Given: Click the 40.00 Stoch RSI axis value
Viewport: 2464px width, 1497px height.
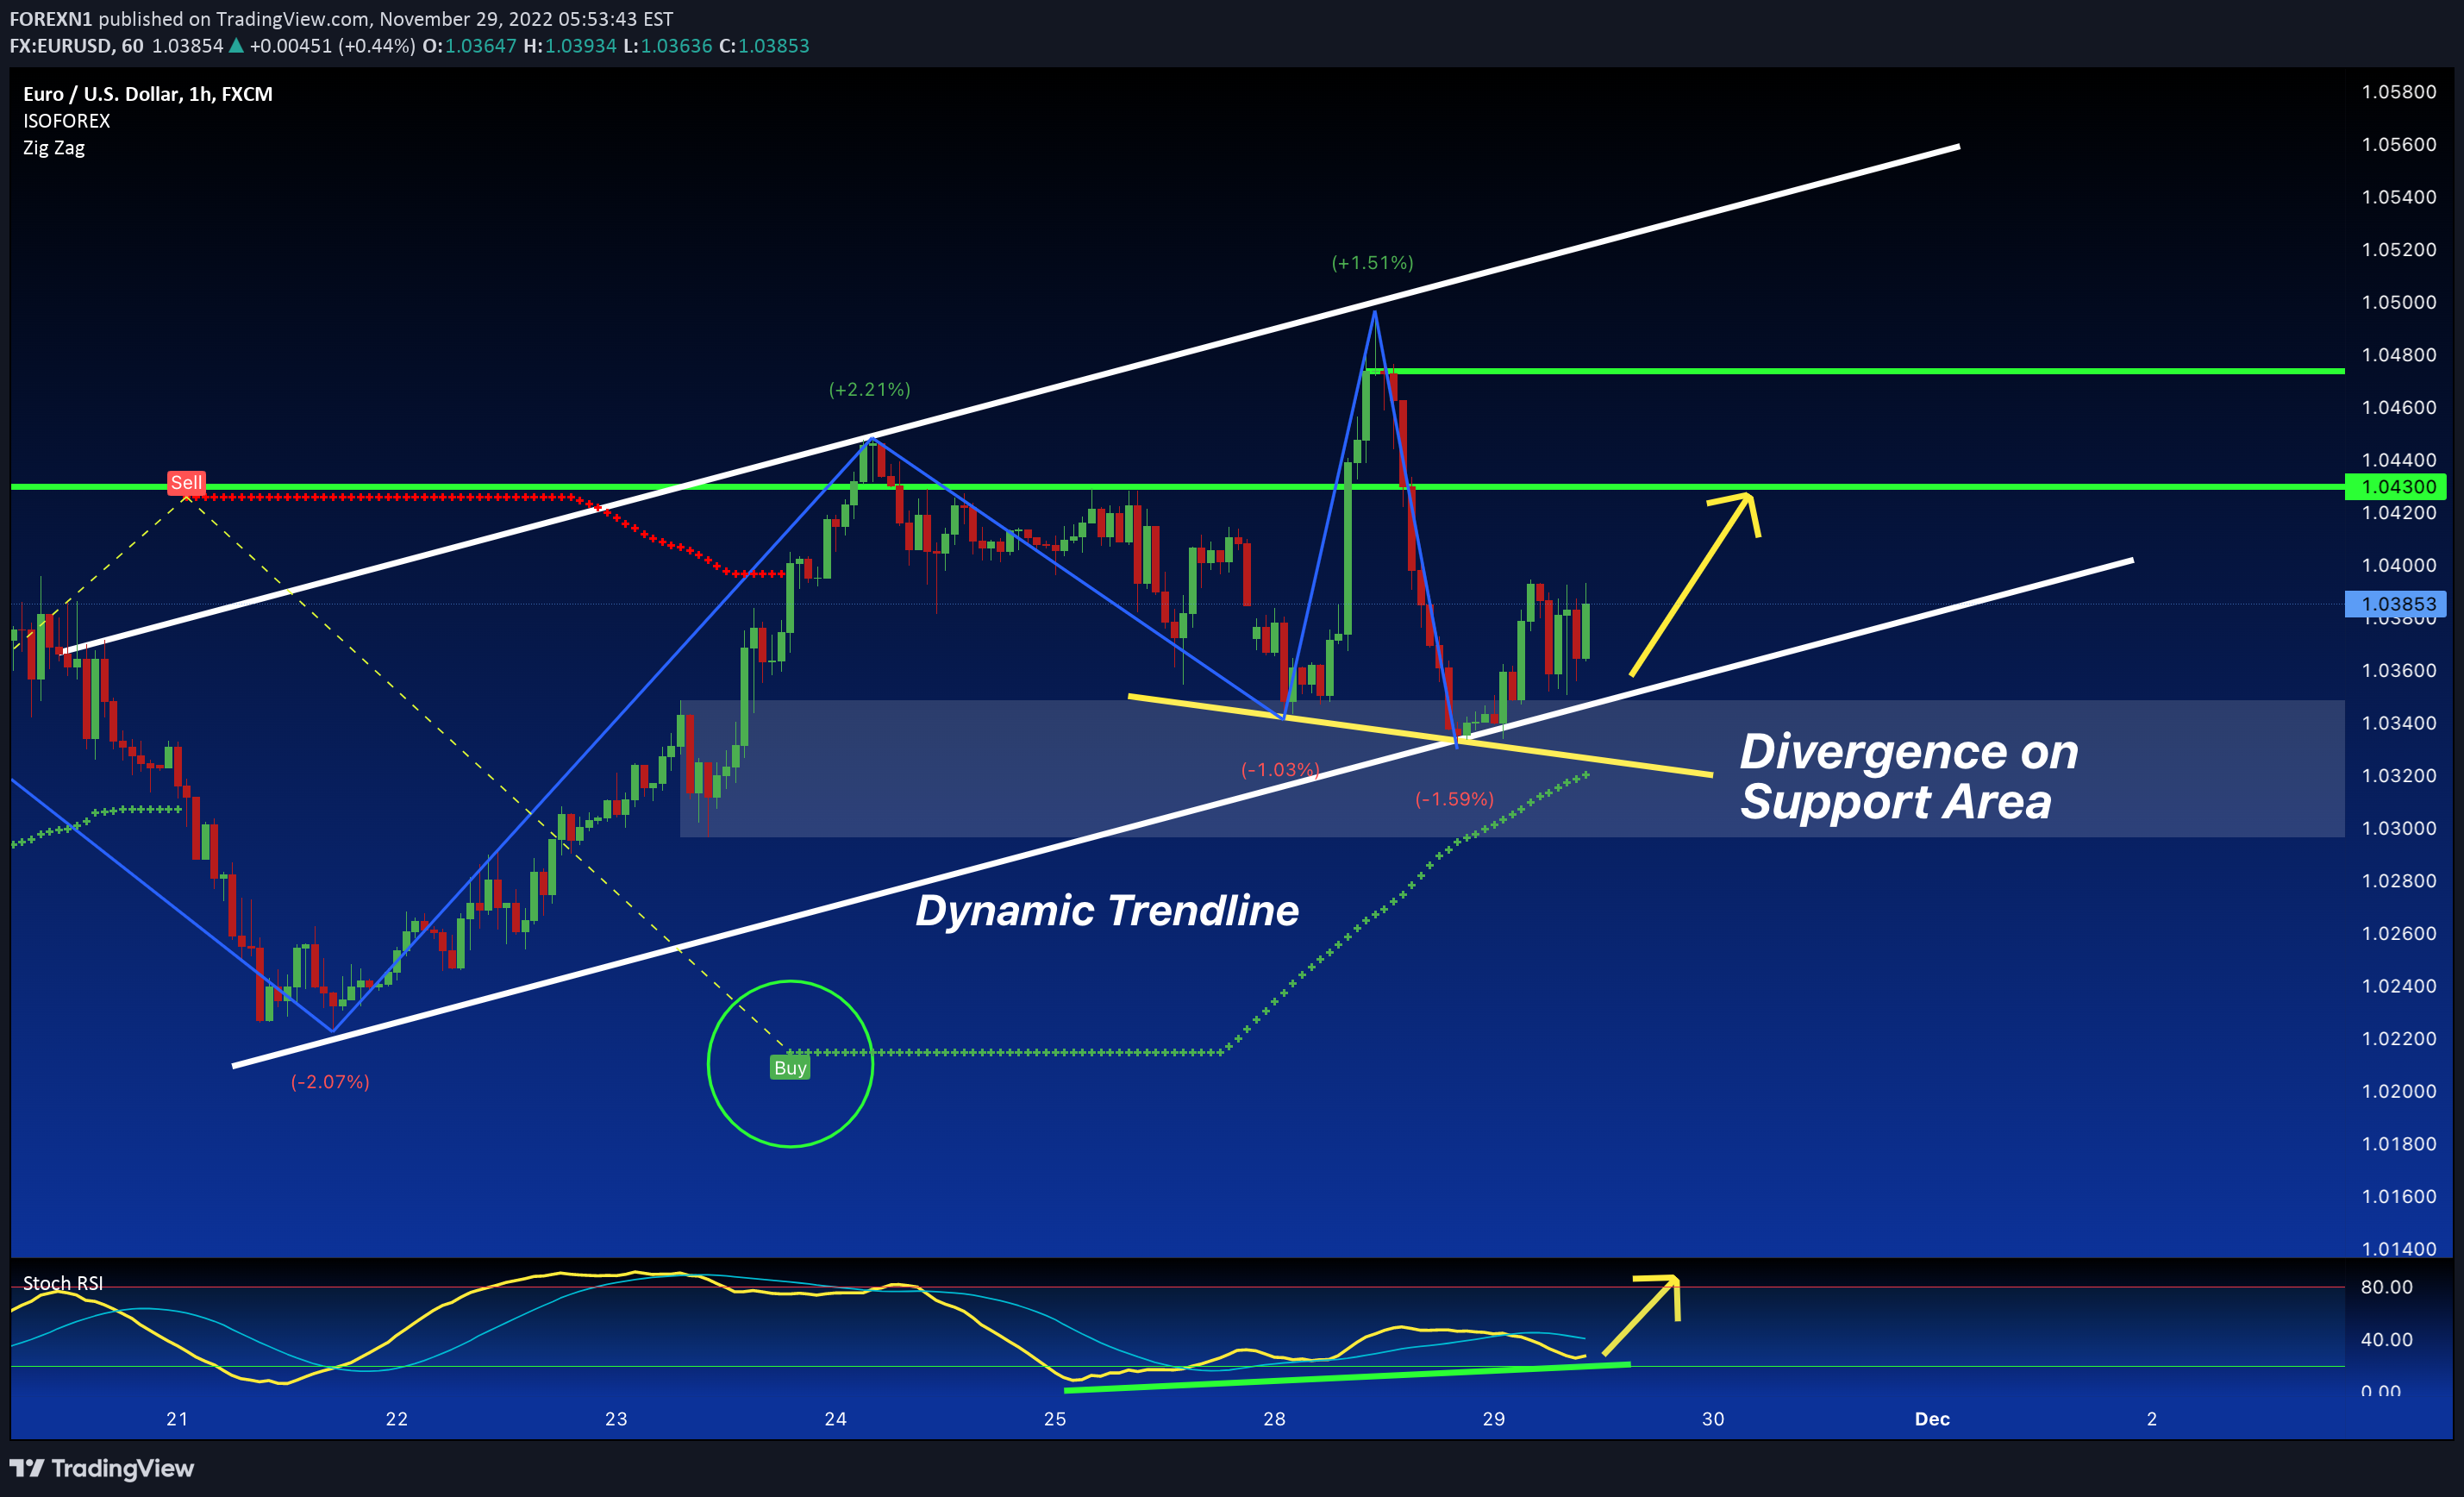Looking at the screenshot, I should tap(2387, 1339).
